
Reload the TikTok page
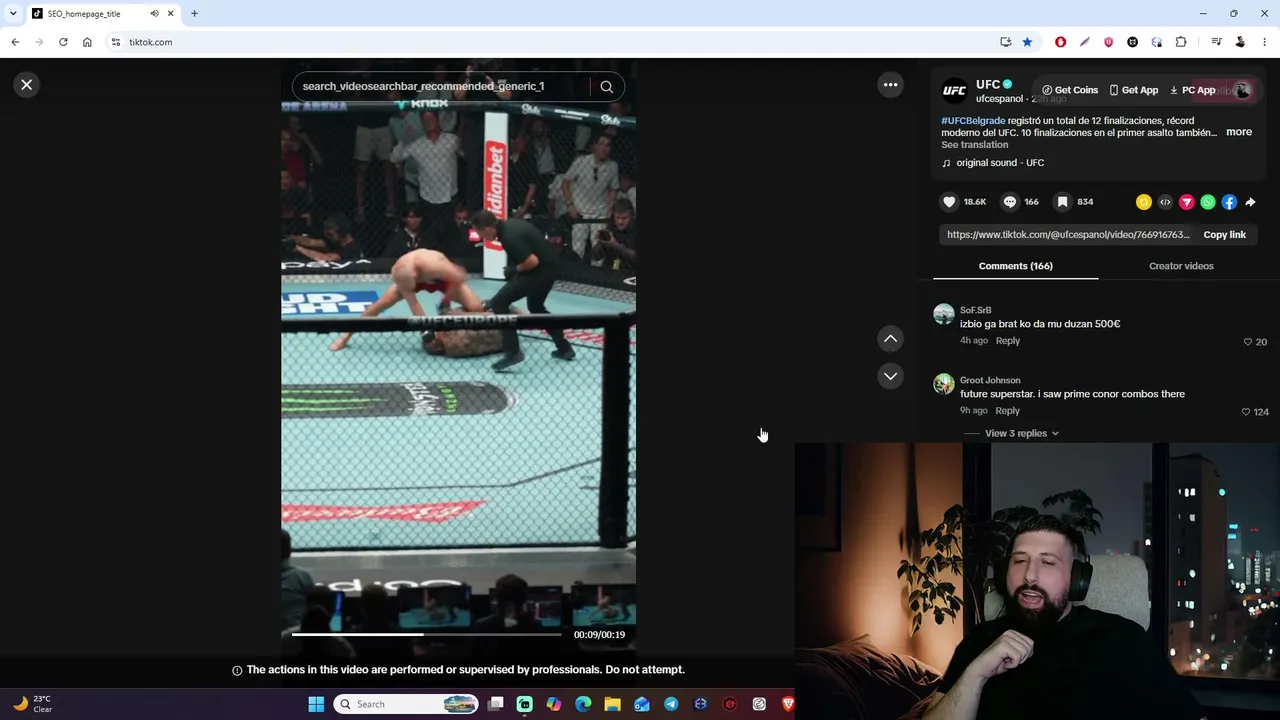click(63, 42)
